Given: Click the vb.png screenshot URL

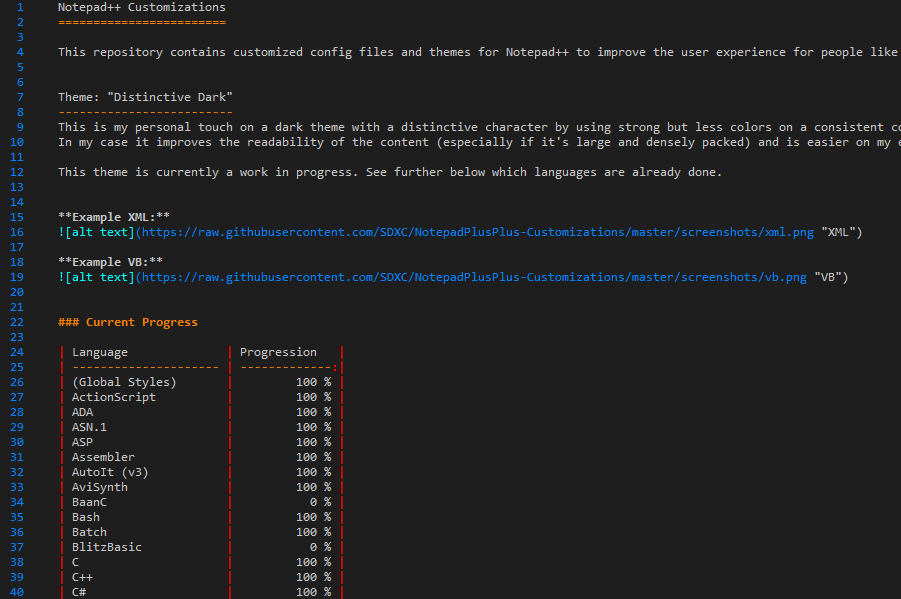Looking at the screenshot, I should click(474, 277).
